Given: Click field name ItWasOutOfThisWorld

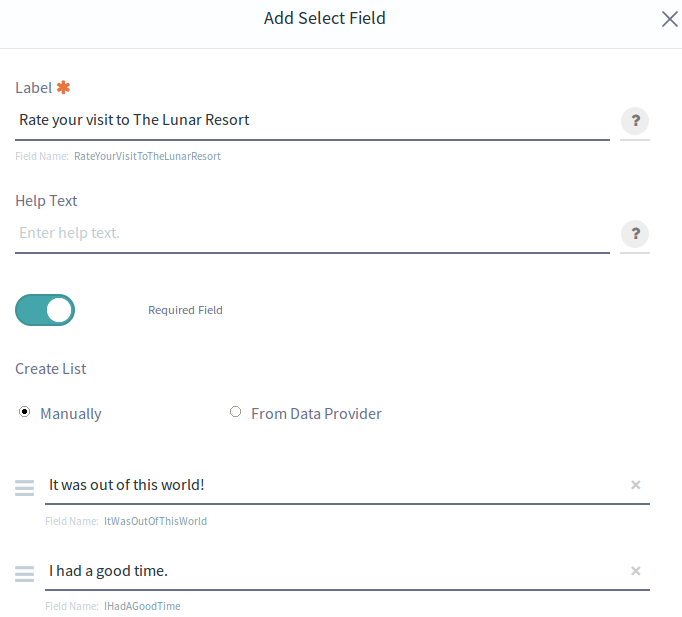Looking at the screenshot, I should pyautogui.click(x=155, y=521).
